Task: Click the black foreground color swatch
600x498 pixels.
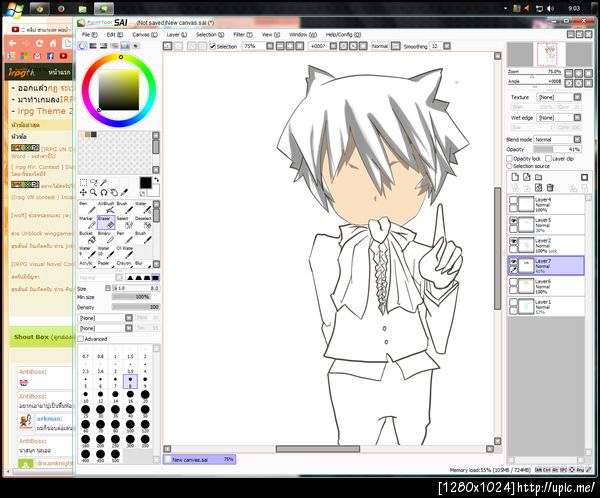Action: tap(145, 183)
